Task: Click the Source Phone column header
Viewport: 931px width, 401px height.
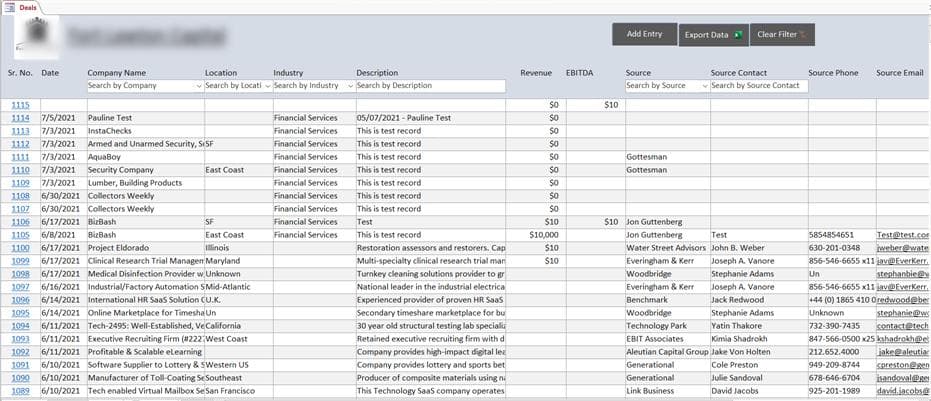Action: [x=833, y=73]
